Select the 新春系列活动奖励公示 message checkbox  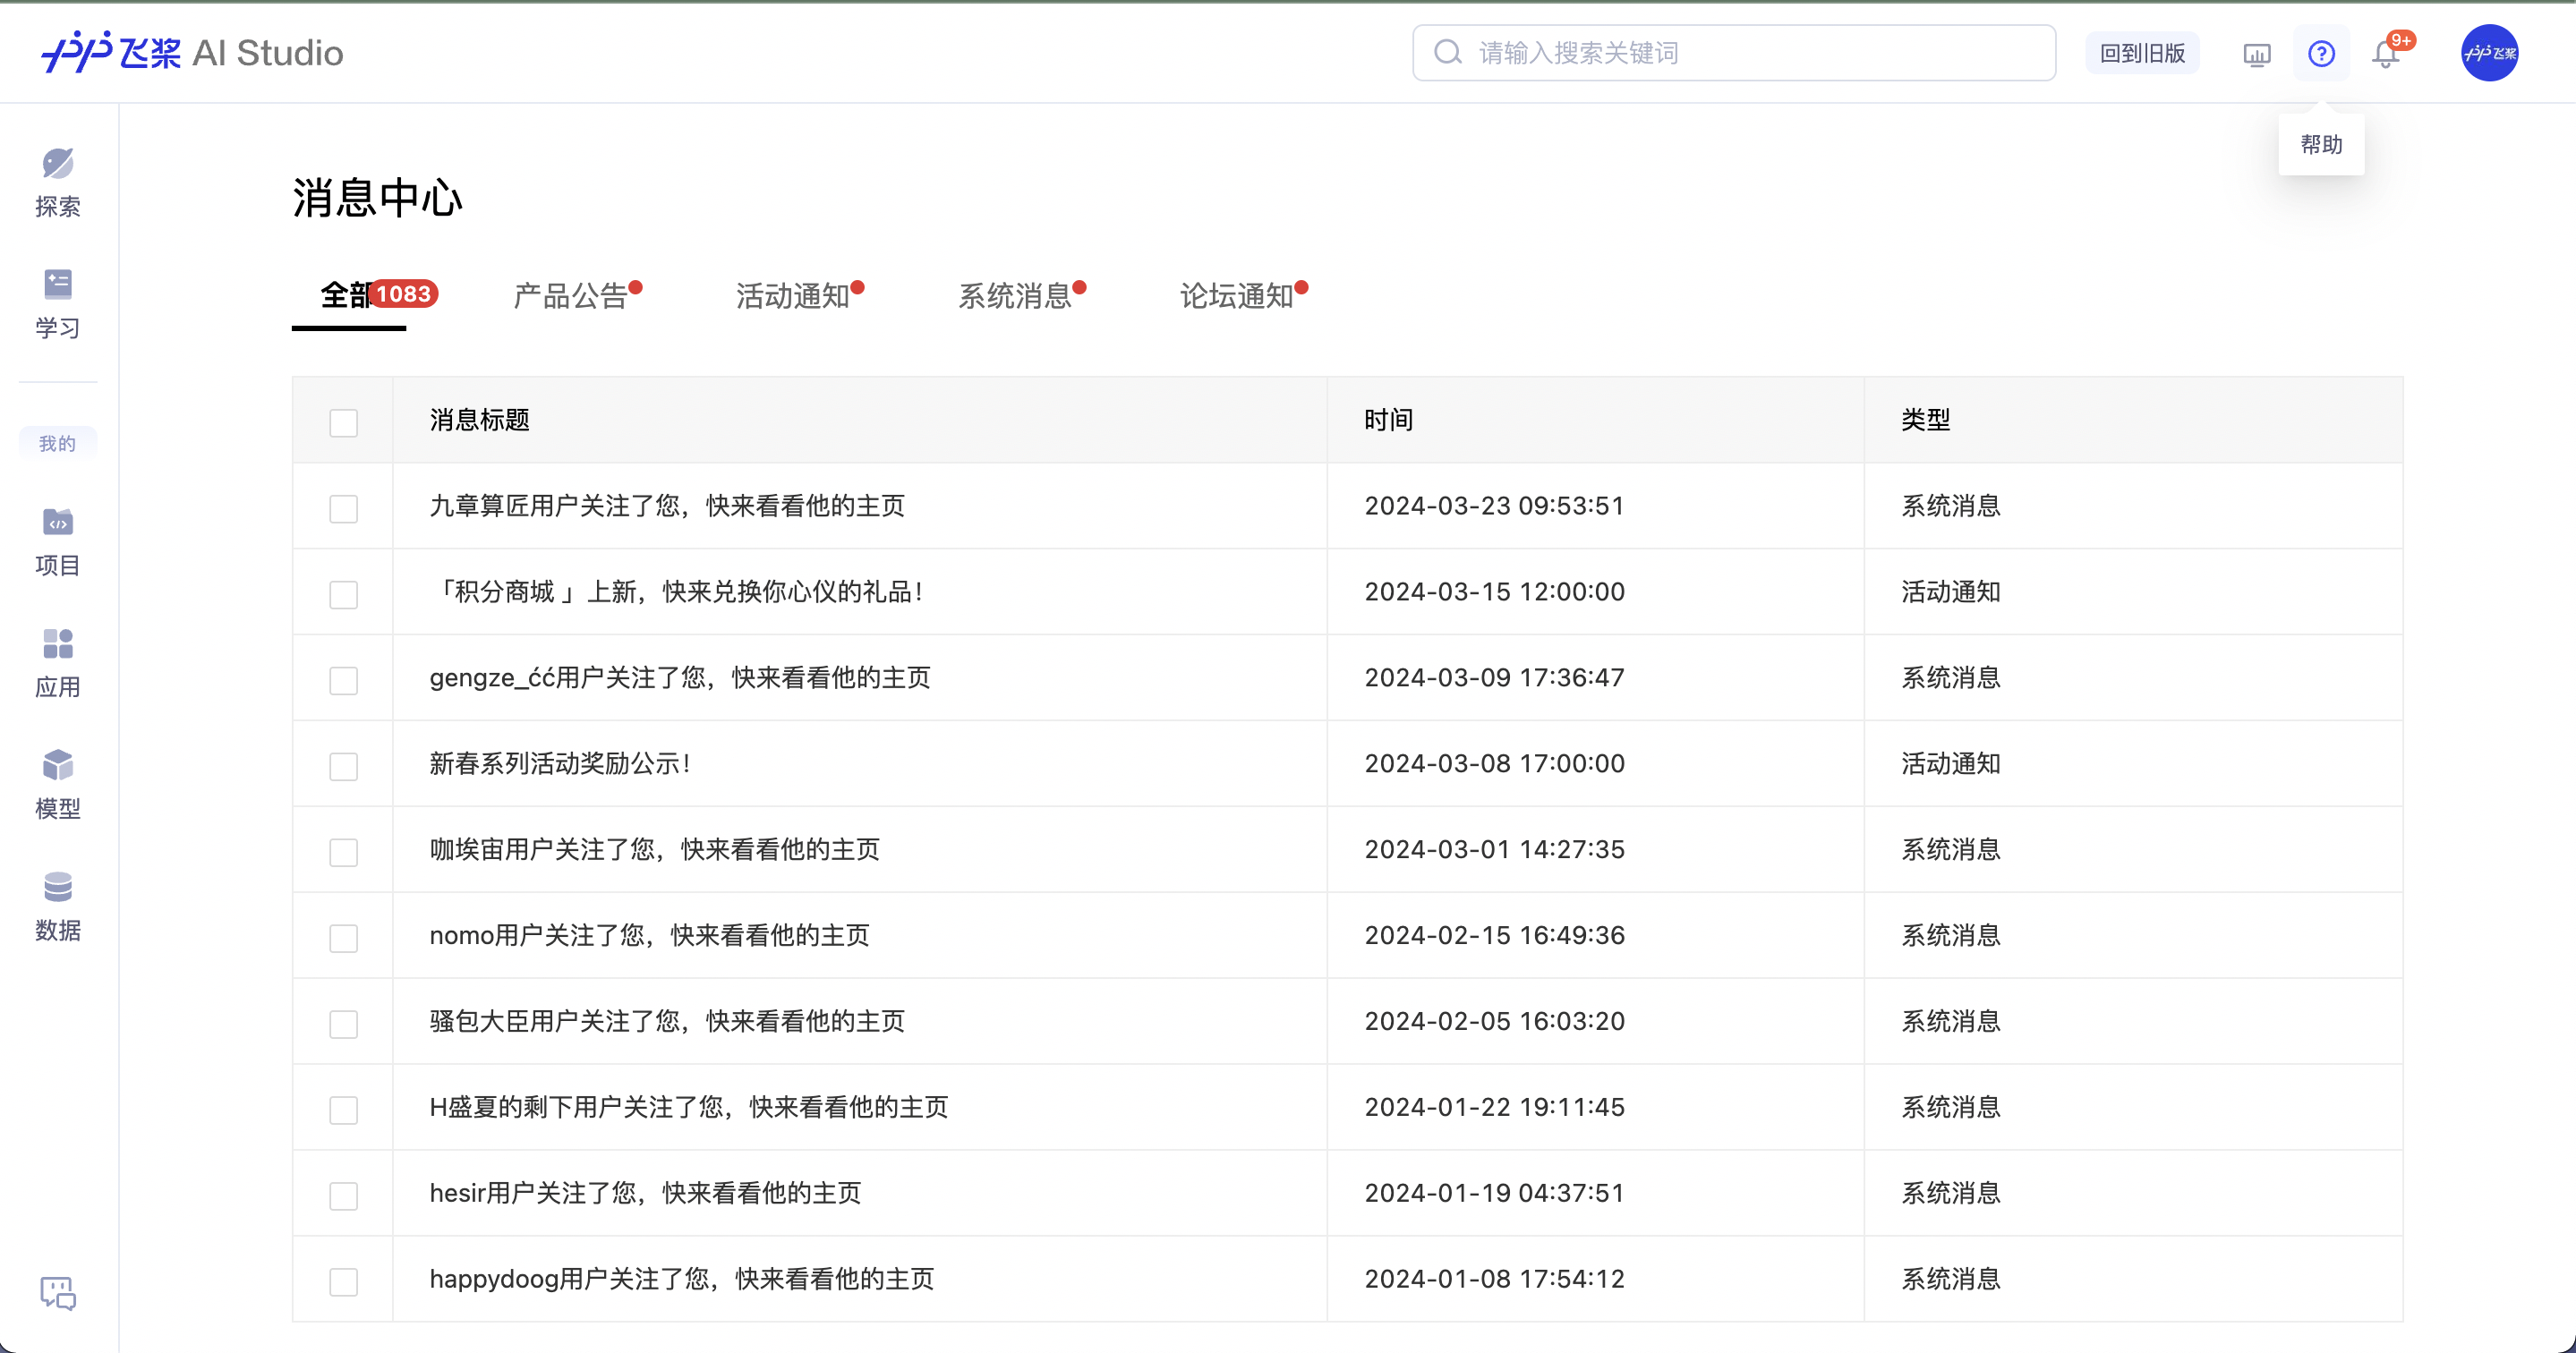[343, 766]
